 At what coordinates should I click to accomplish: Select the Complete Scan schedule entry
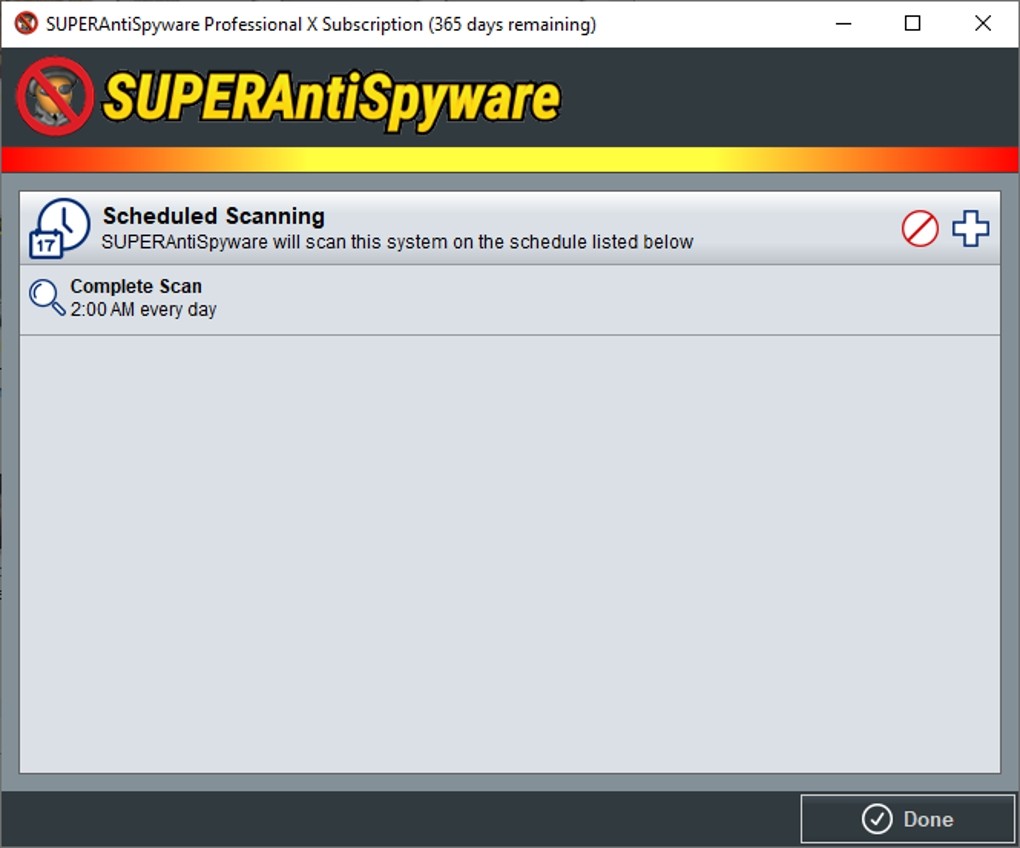[x=510, y=299]
